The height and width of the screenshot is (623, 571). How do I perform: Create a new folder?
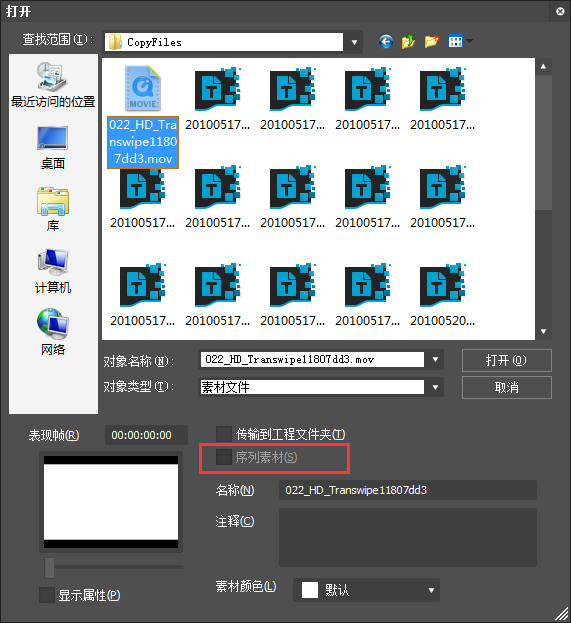[x=432, y=41]
